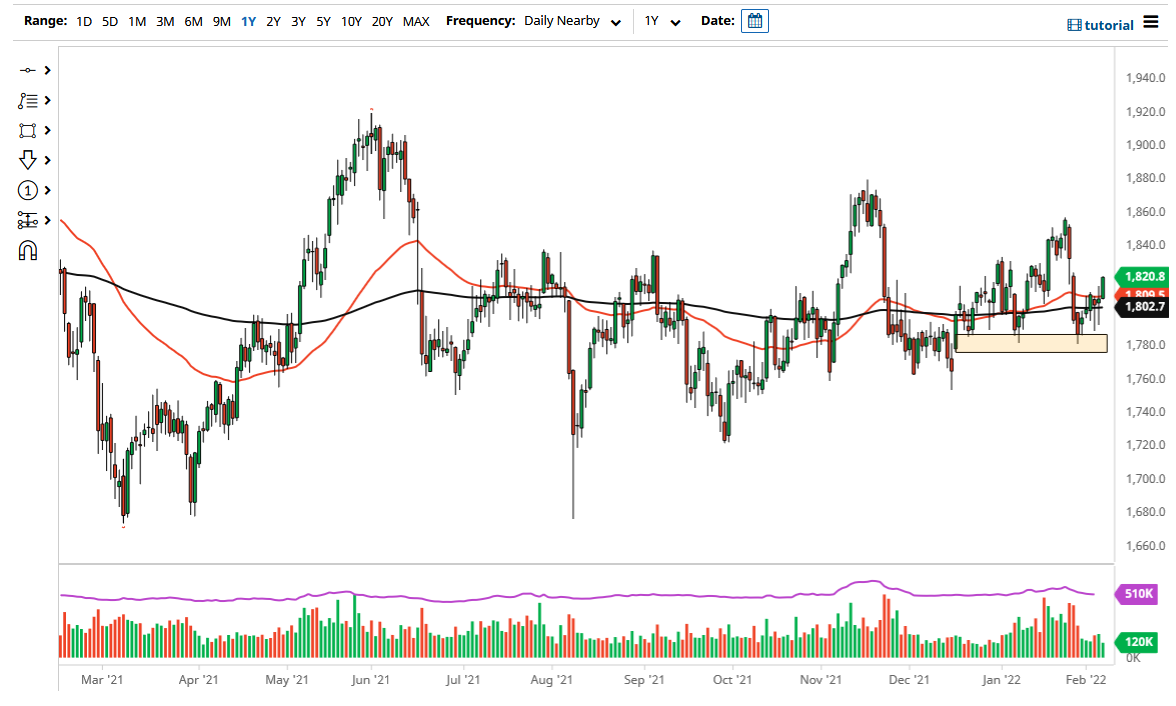Screen dimensions: 1176x706
Task: Set range to MAX
Action: [x=416, y=22]
